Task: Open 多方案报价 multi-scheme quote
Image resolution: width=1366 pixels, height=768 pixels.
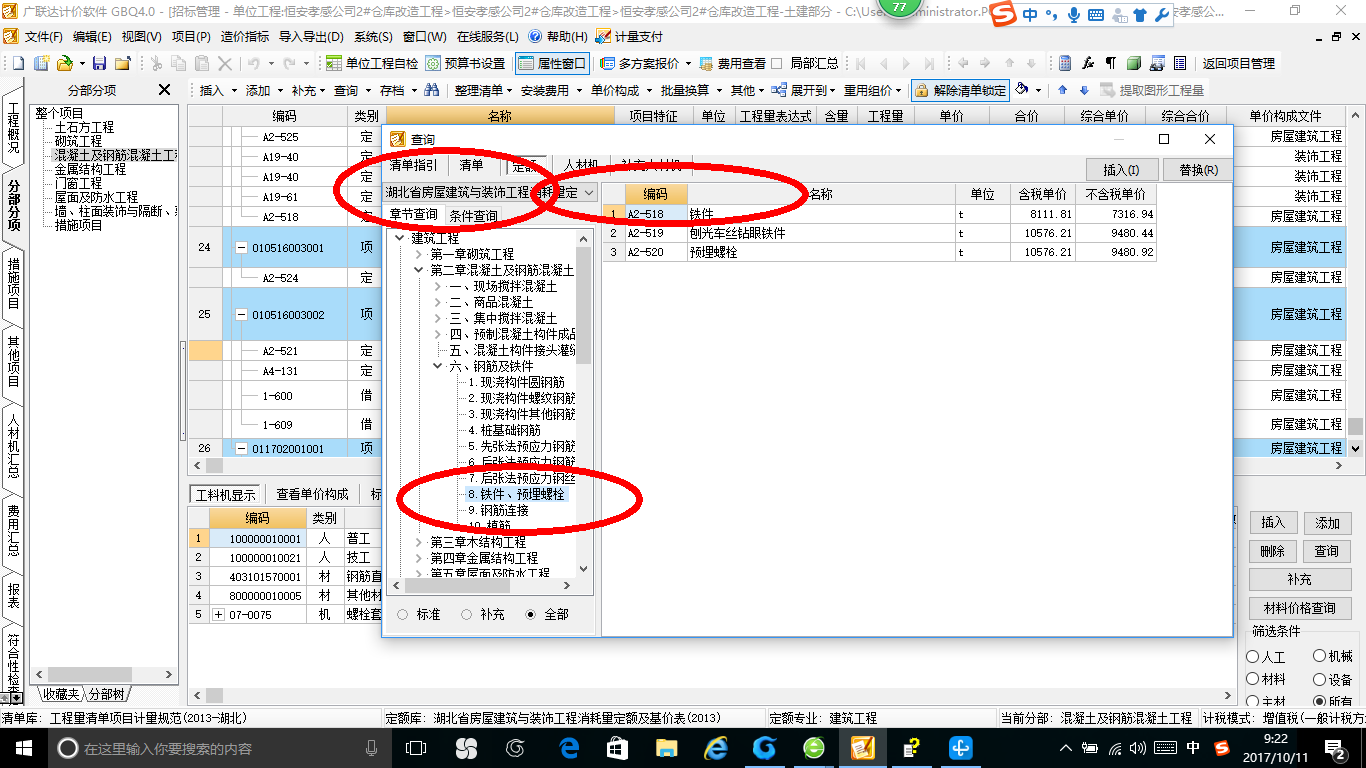Action: (x=646, y=63)
